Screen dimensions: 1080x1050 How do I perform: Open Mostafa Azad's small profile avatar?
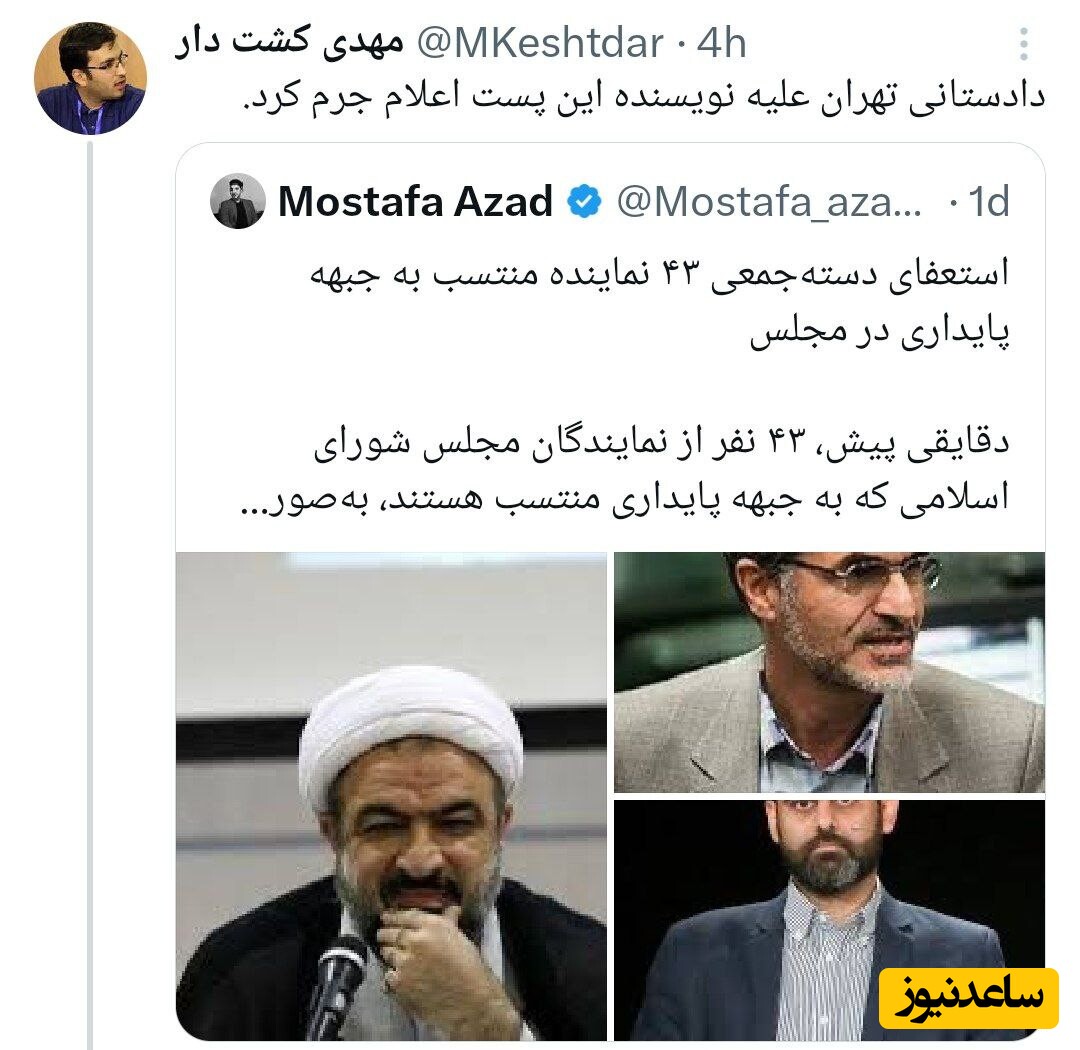coord(238,201)
